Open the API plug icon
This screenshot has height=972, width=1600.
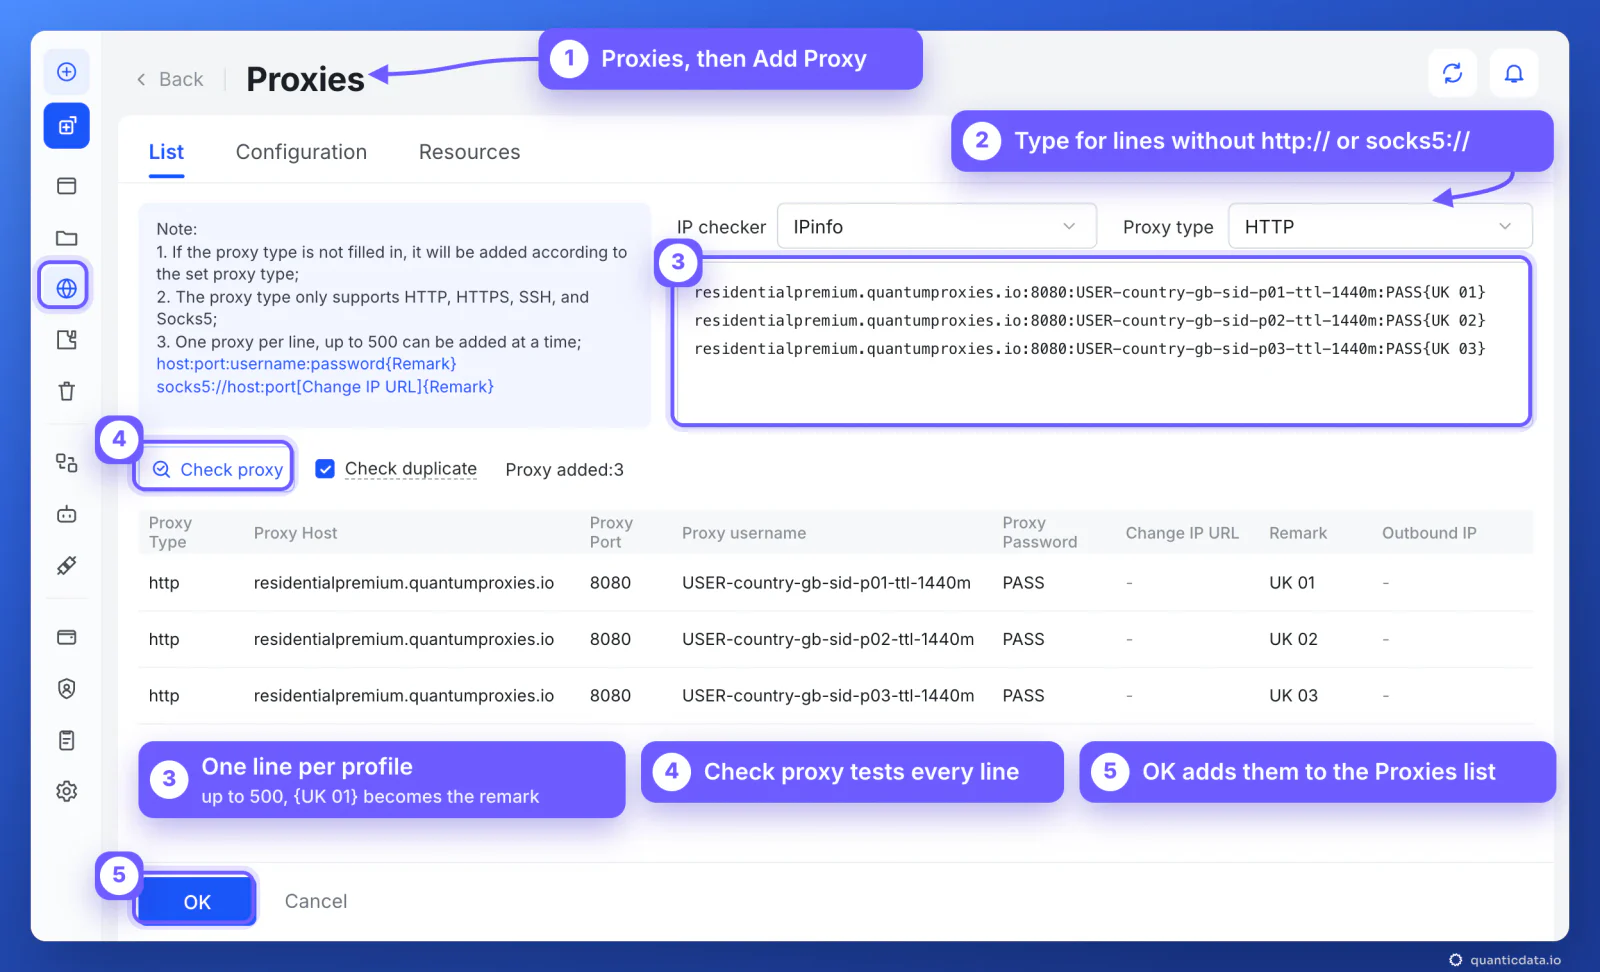point(67,566)
